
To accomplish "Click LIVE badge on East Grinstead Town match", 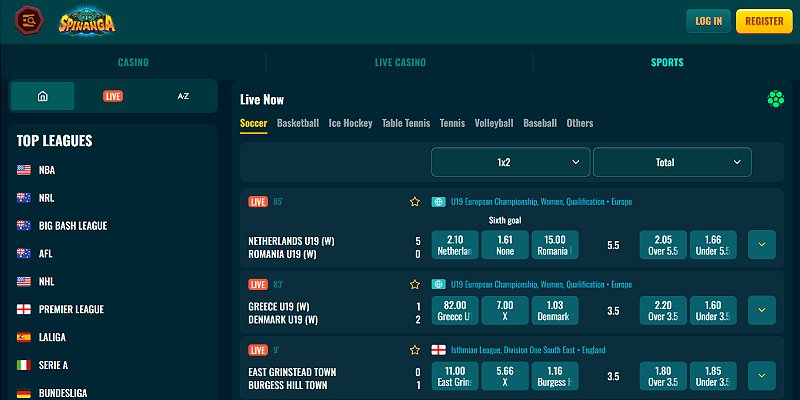I will tap(258, 350).
